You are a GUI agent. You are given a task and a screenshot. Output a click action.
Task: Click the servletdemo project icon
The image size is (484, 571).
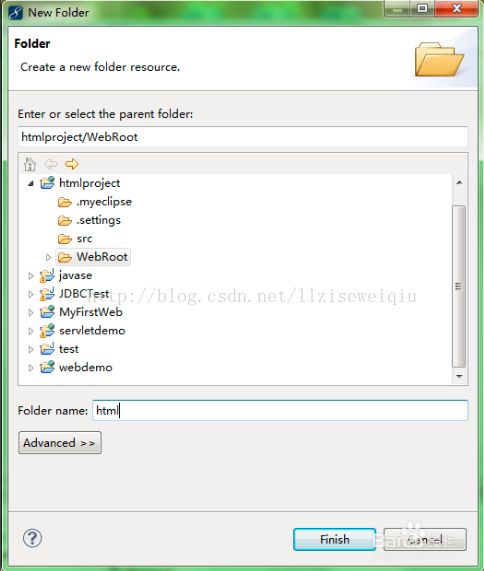(47, 331)
